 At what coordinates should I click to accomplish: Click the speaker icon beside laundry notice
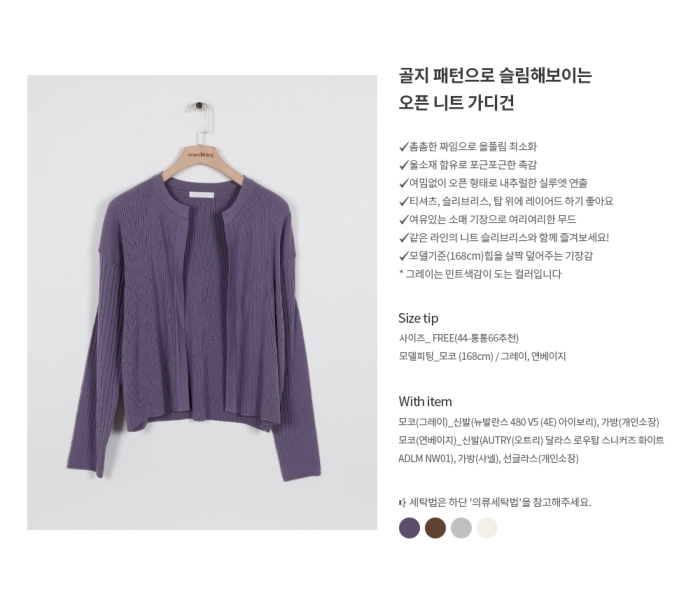pyautogui.click(x=402, y=503)
